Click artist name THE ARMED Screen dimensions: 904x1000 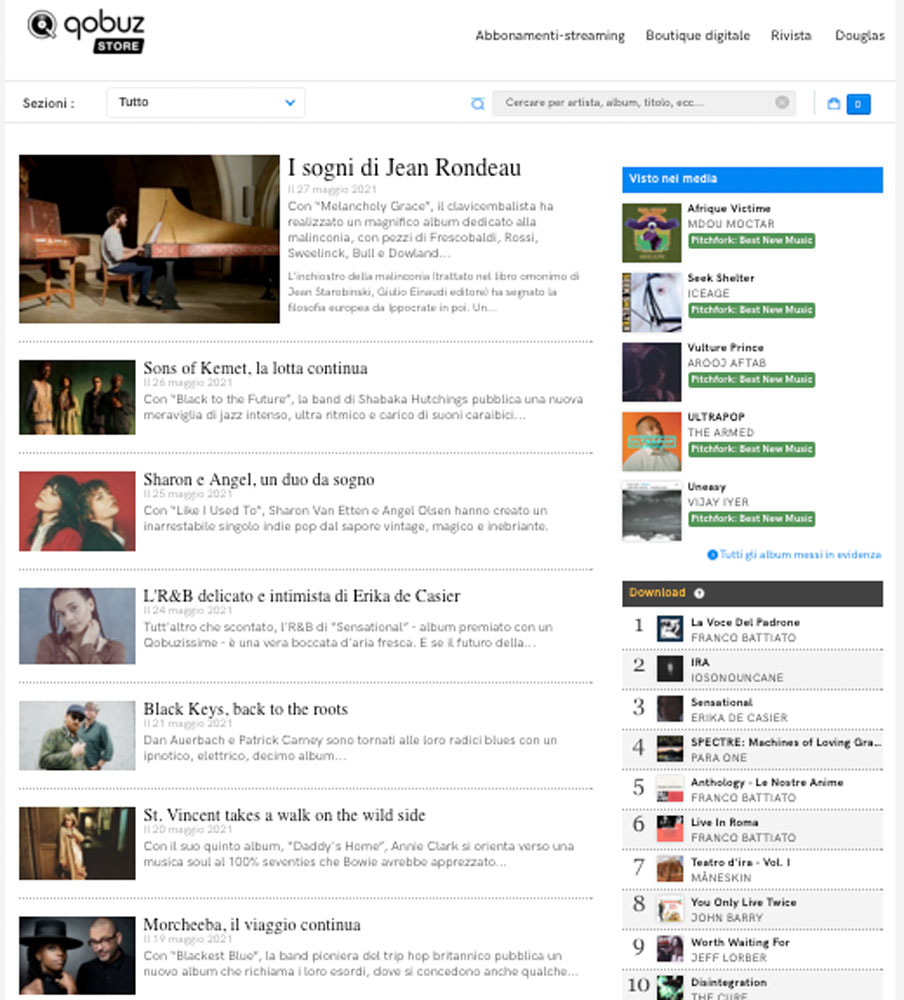(721, 432)
